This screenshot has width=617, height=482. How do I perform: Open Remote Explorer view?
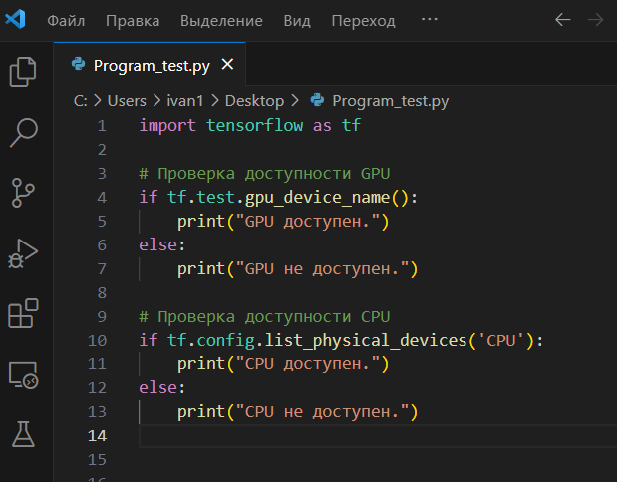[23, 374]
